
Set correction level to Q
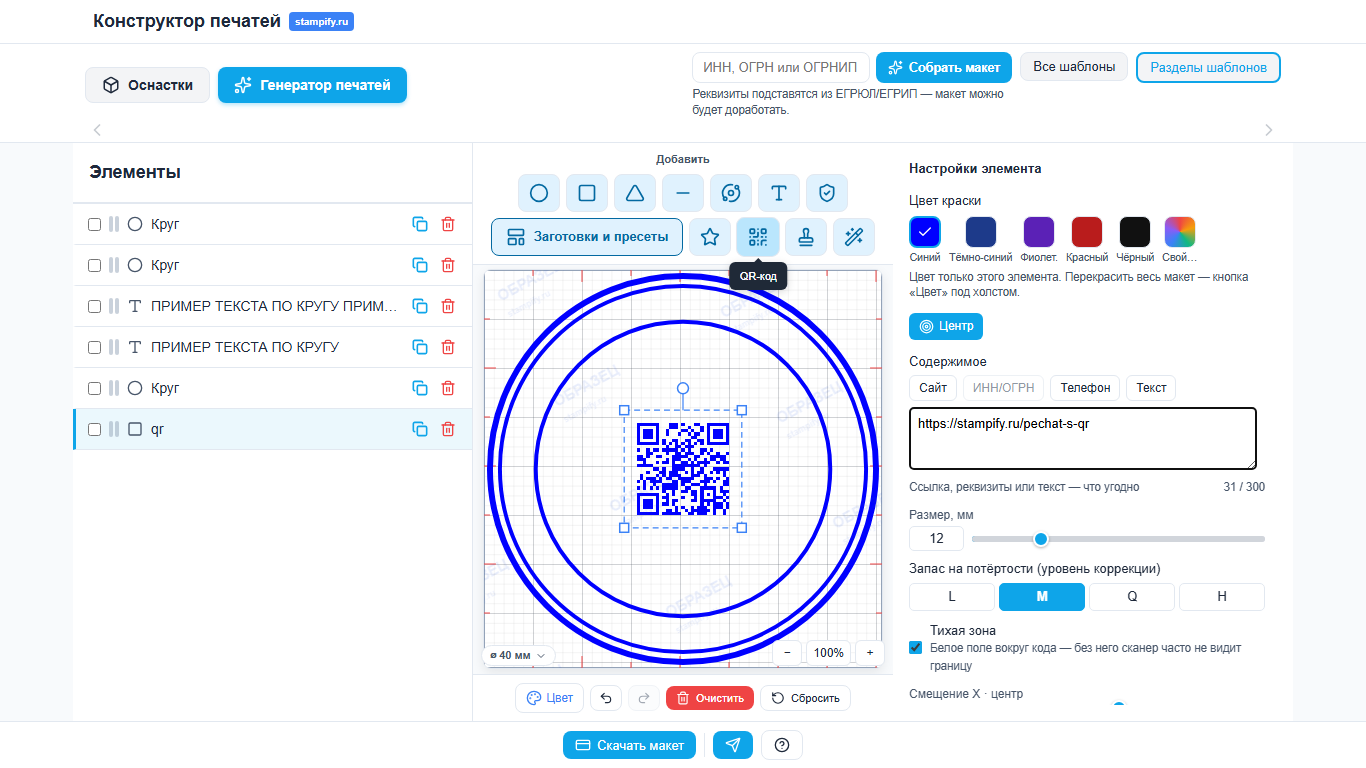click(1132, 597)
